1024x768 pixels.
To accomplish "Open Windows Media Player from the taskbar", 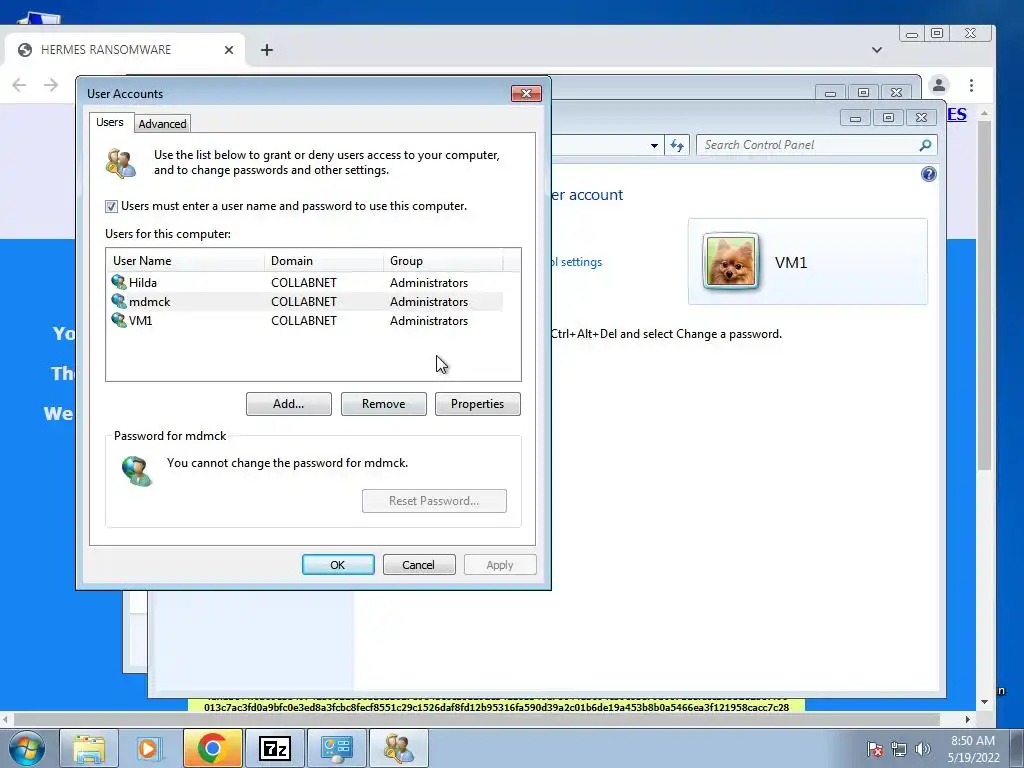I will point(150,748).
